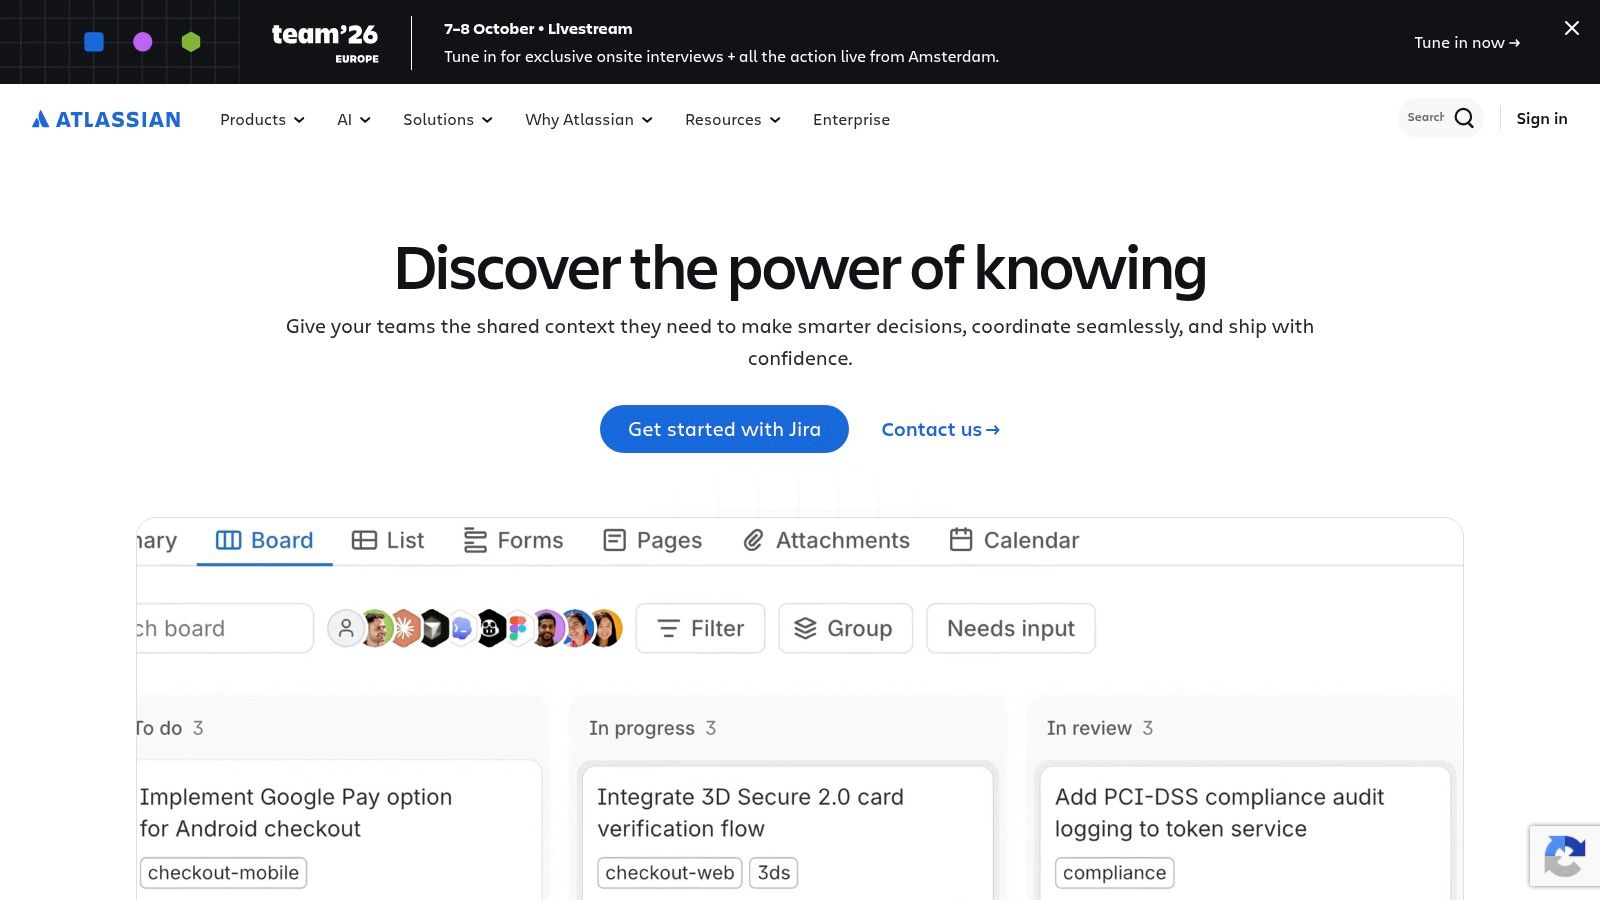Follow the Tune in now link
The image size is (1600, 900).
pos(1467,42)
